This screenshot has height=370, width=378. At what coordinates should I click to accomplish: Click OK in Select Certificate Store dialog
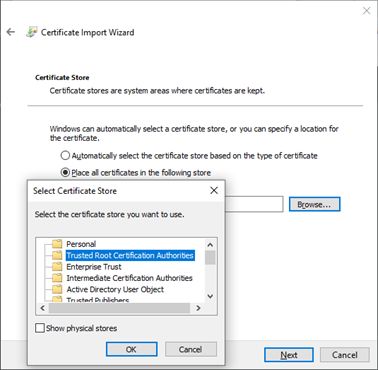131,349
